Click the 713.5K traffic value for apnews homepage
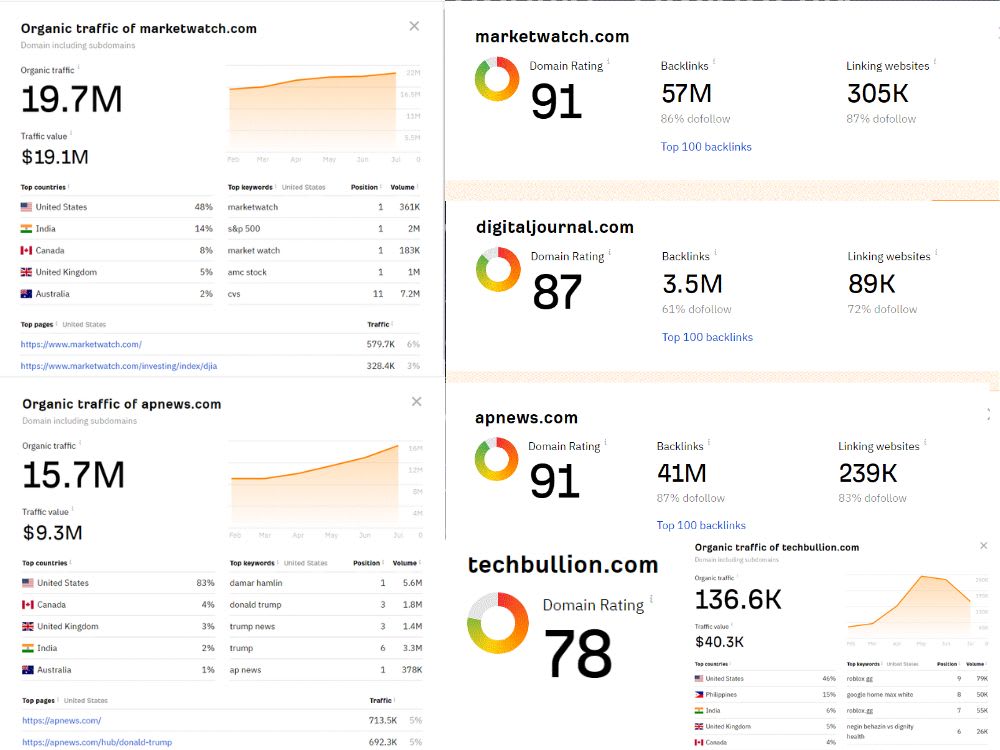Screen dimensions: 1000x750 tap(383, 721)
